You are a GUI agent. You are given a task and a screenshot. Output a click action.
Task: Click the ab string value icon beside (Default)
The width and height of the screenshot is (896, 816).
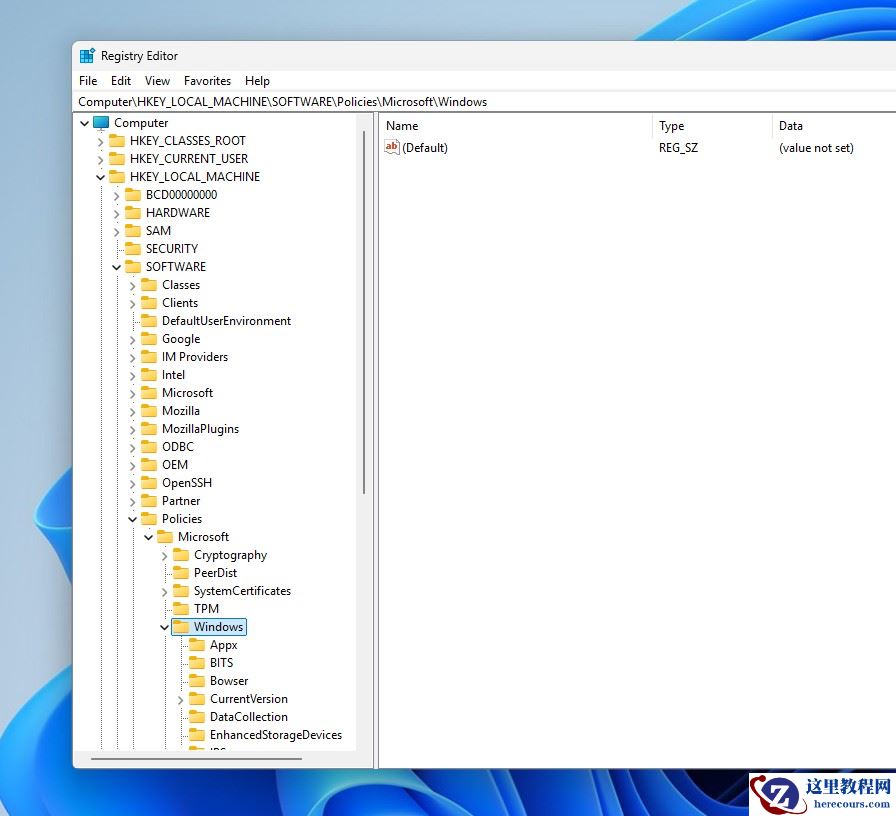point(392,147)
